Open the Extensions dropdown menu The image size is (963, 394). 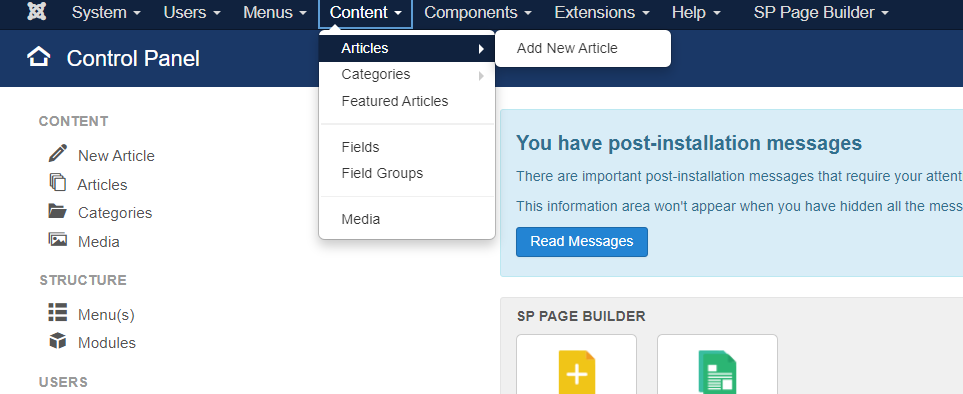[602, 12]
